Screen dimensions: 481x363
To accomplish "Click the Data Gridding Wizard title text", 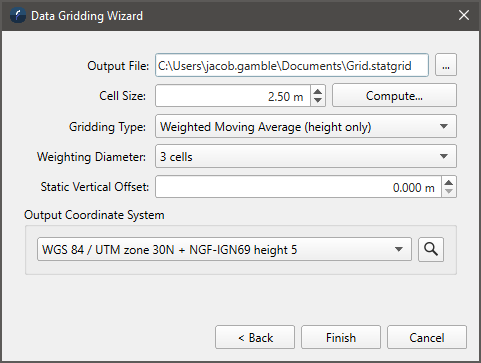I will point(87,16).
